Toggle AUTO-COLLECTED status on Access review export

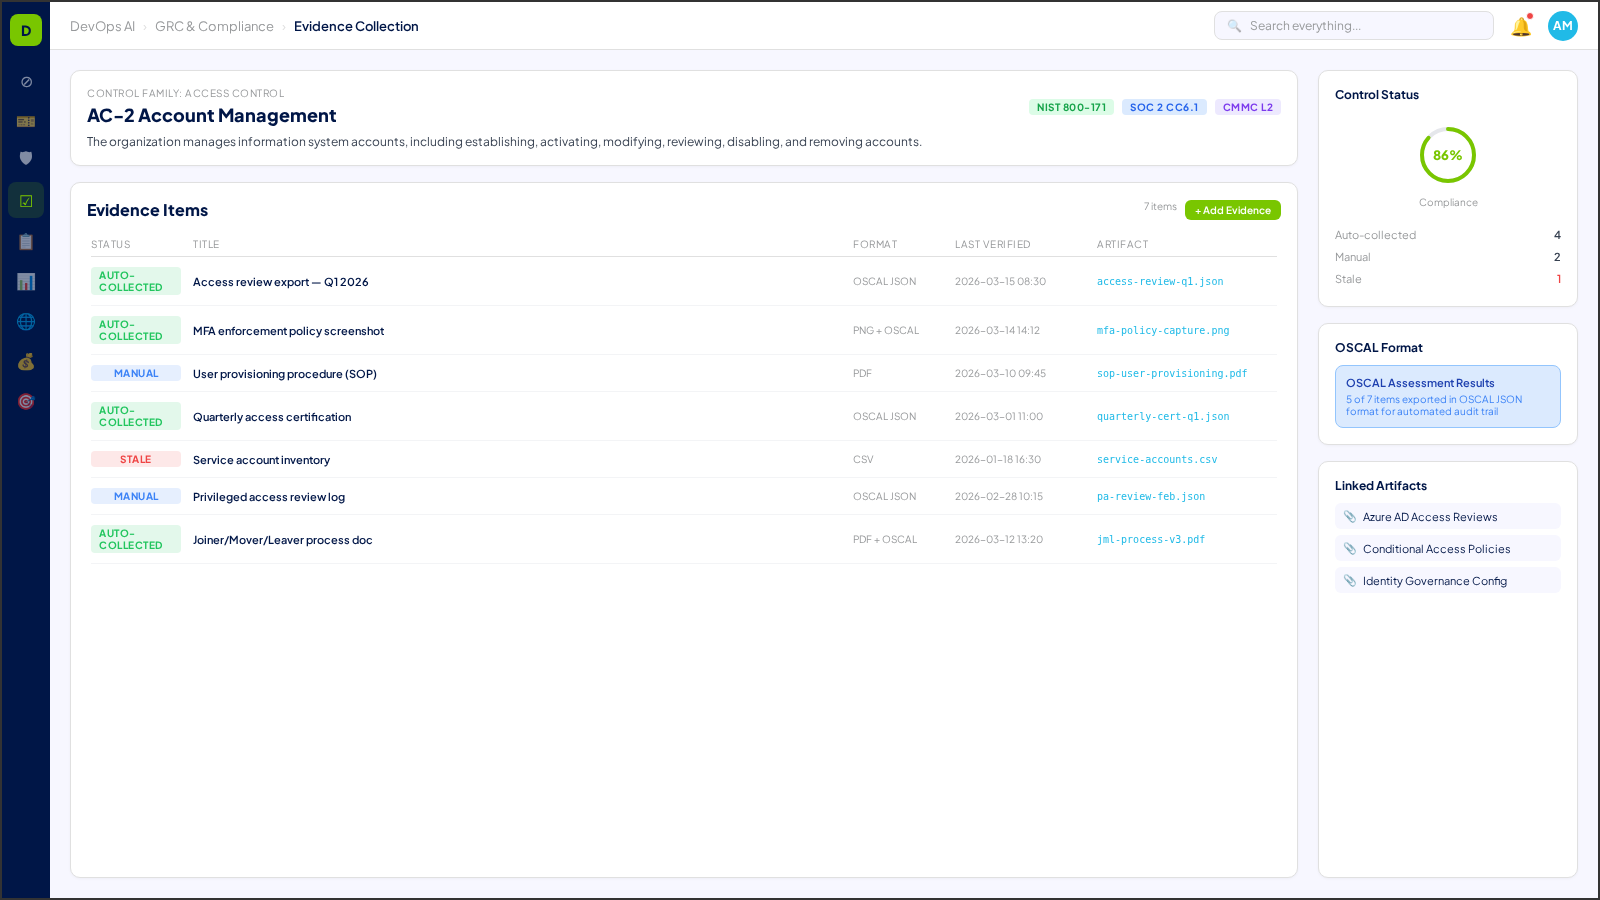click(136, 281)
